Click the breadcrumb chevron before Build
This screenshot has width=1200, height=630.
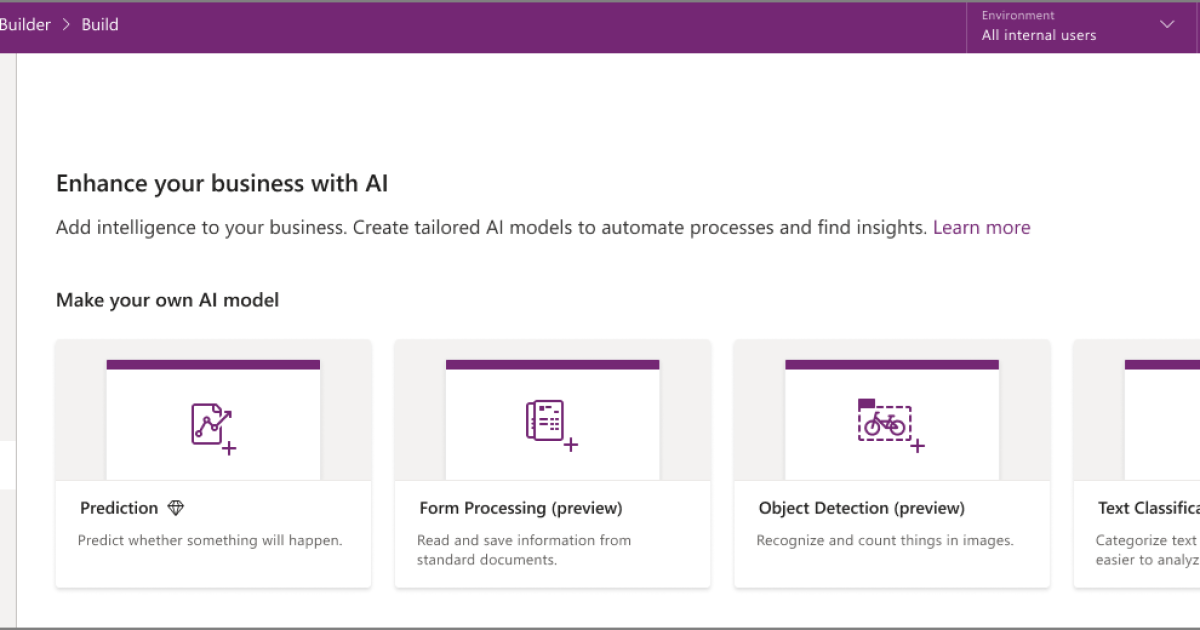tap(66, 25)
